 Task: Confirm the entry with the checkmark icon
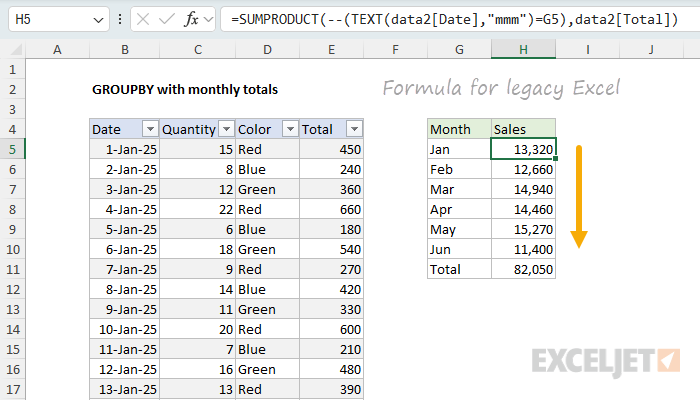[x=167, y=19]
